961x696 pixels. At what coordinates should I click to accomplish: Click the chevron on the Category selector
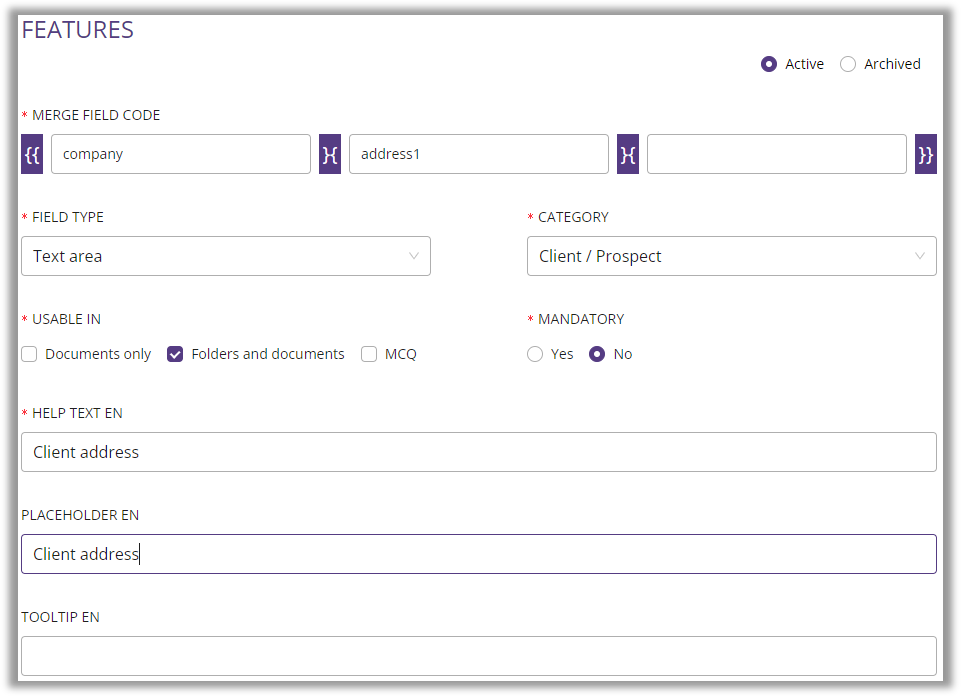(919, 256)
